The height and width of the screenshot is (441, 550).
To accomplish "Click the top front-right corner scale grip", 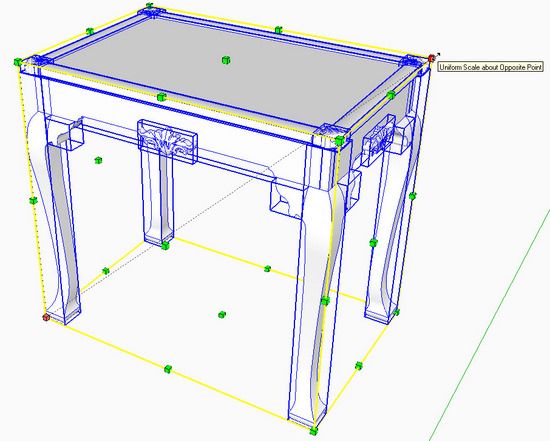I will tap(339, 141).
